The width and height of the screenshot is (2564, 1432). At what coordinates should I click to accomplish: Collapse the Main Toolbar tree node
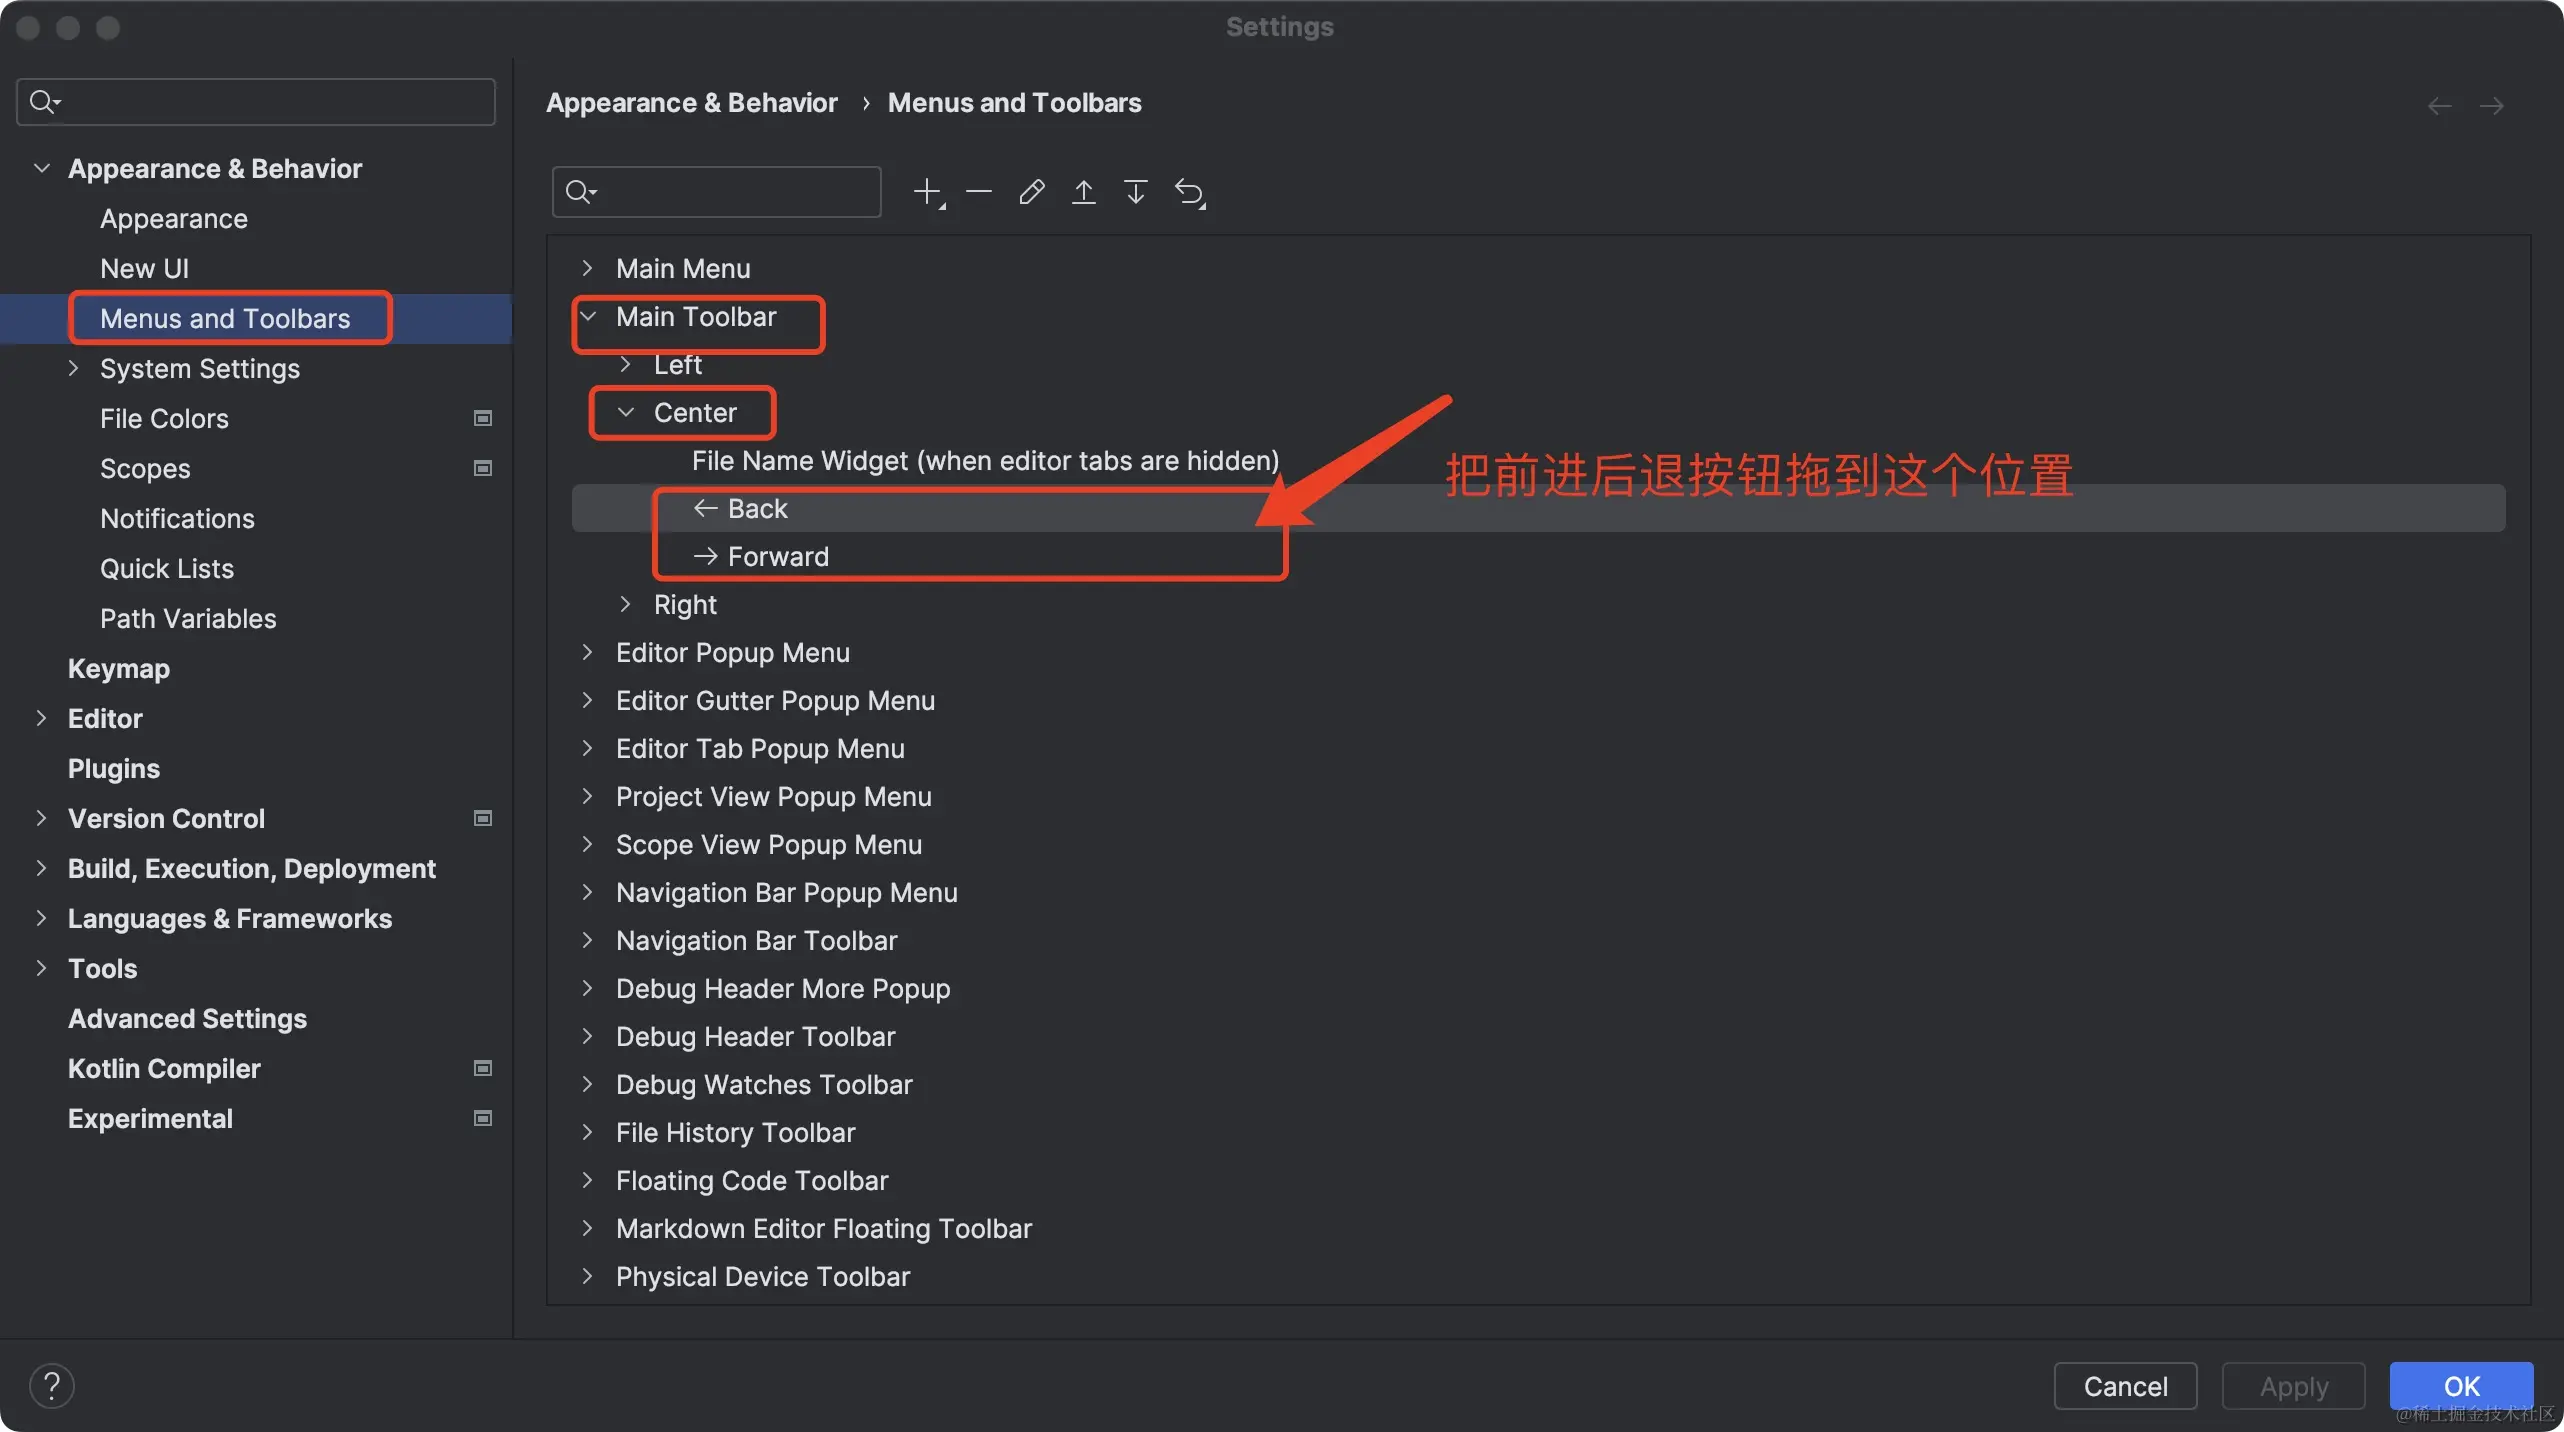pyautogui.click(x=588, y=317)
